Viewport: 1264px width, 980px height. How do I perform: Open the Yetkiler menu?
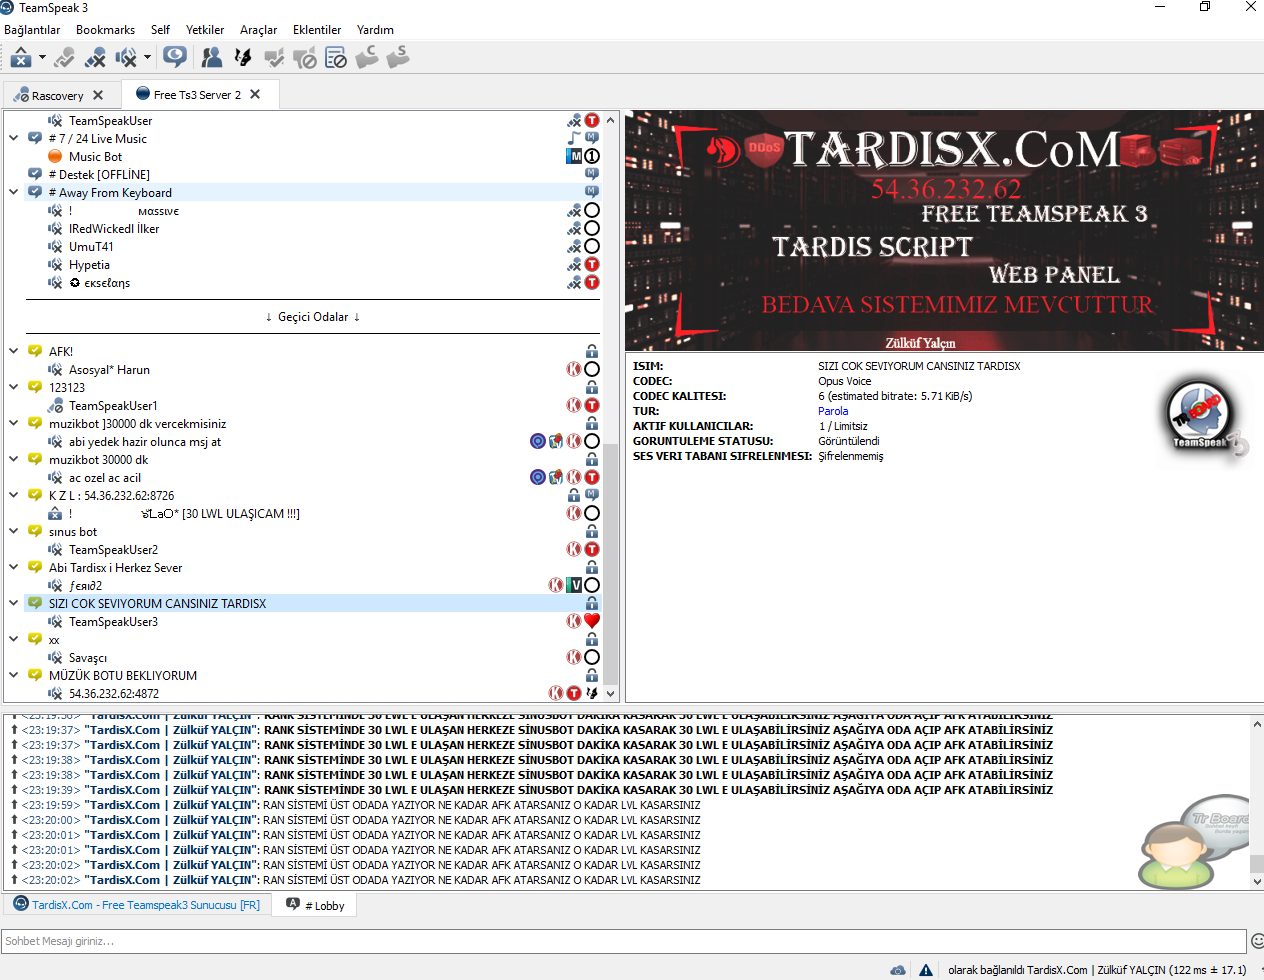pos(205,30)
